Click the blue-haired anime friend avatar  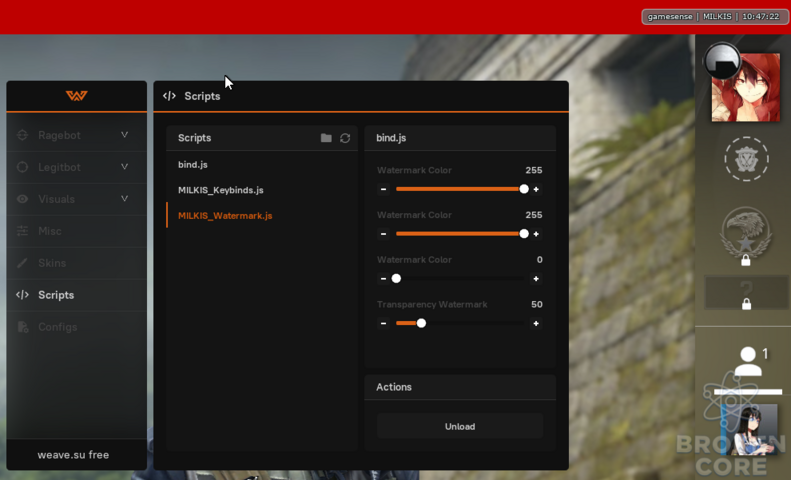coord(750,430)
